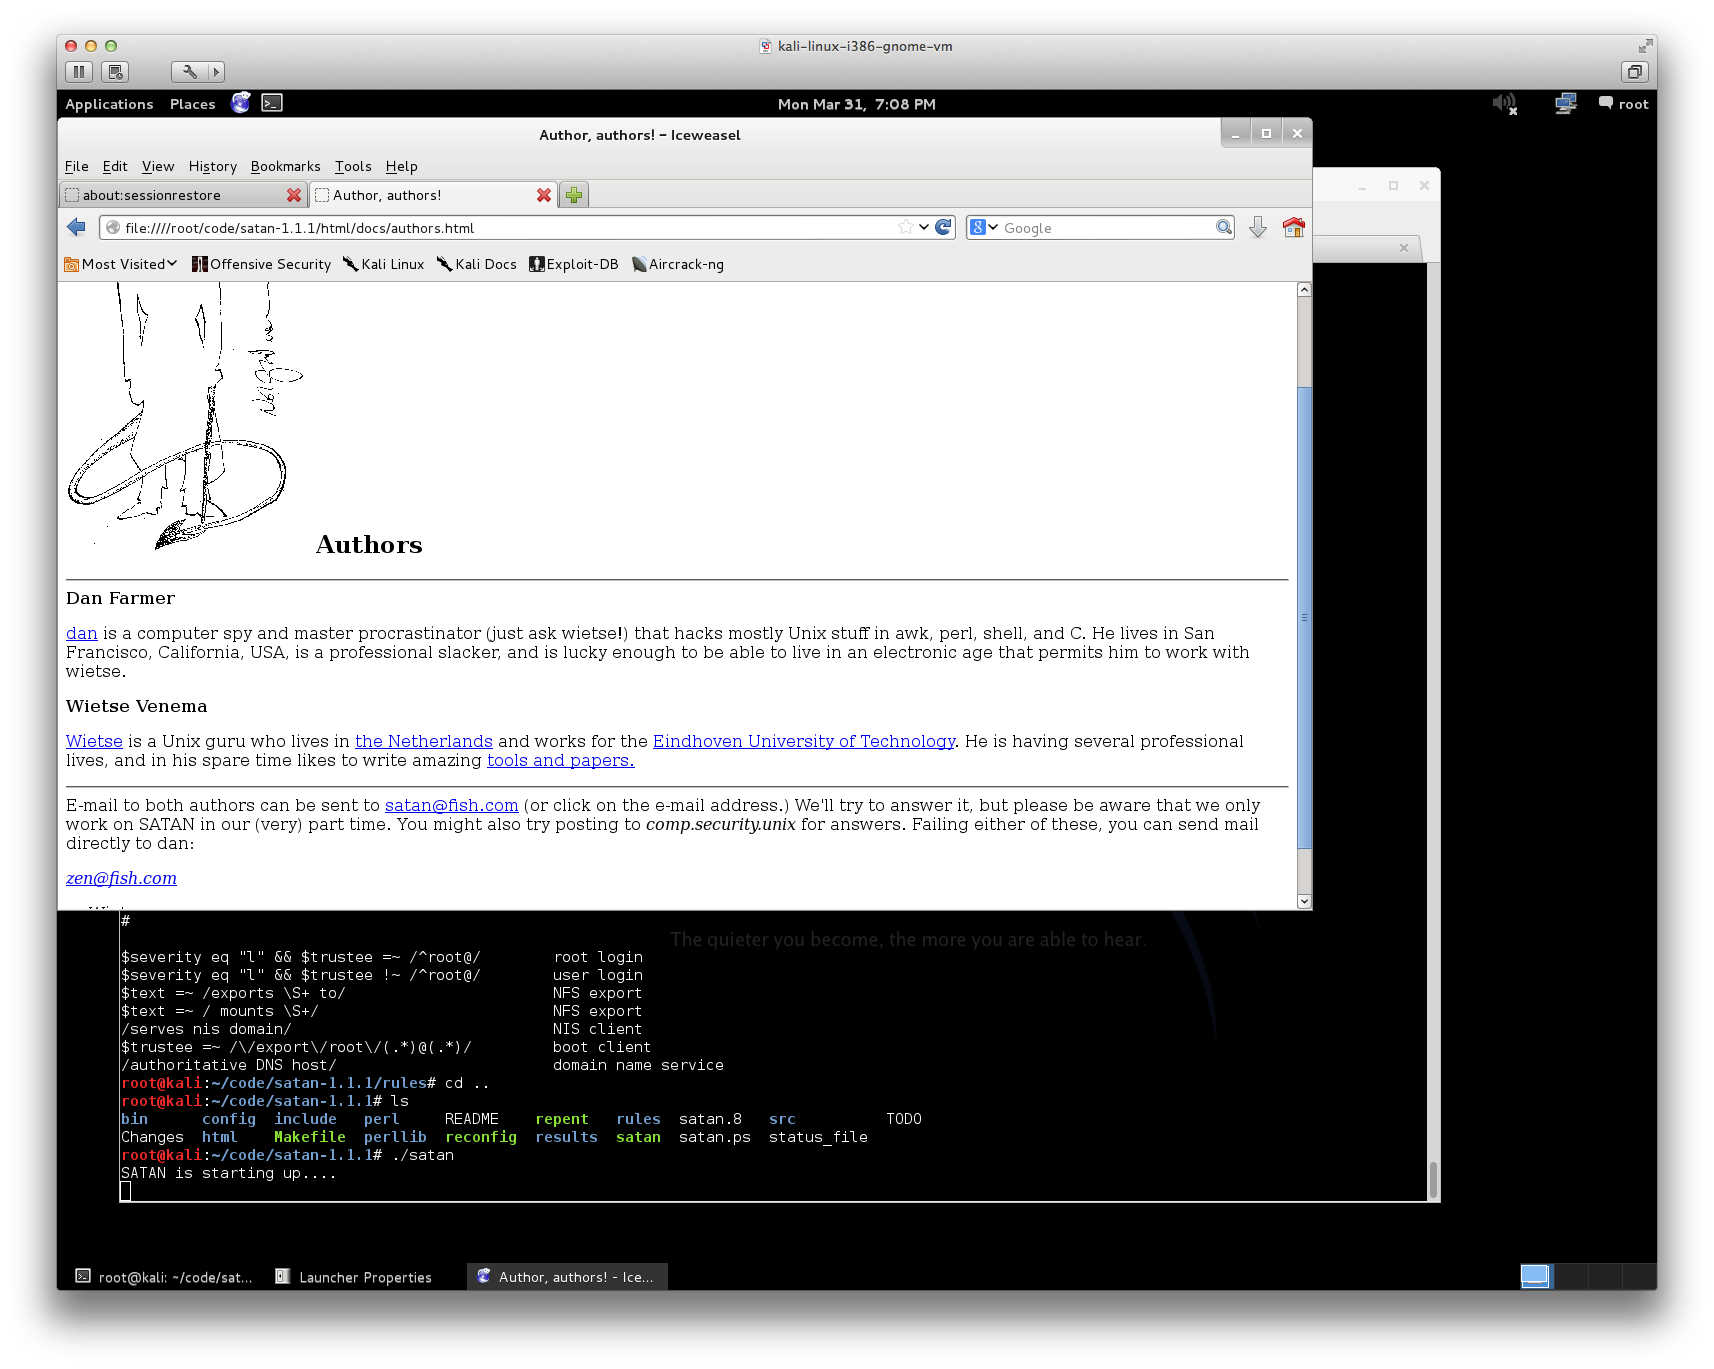
Task: Open the Edit menu in Iceweasel
Action: [115, 166]
